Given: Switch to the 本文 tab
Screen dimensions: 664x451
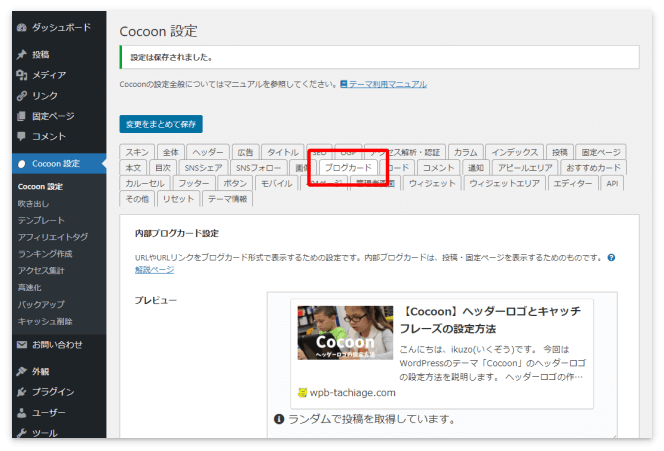Looking at the screenshot, I should pyautogui.click(x=133, y=168).
